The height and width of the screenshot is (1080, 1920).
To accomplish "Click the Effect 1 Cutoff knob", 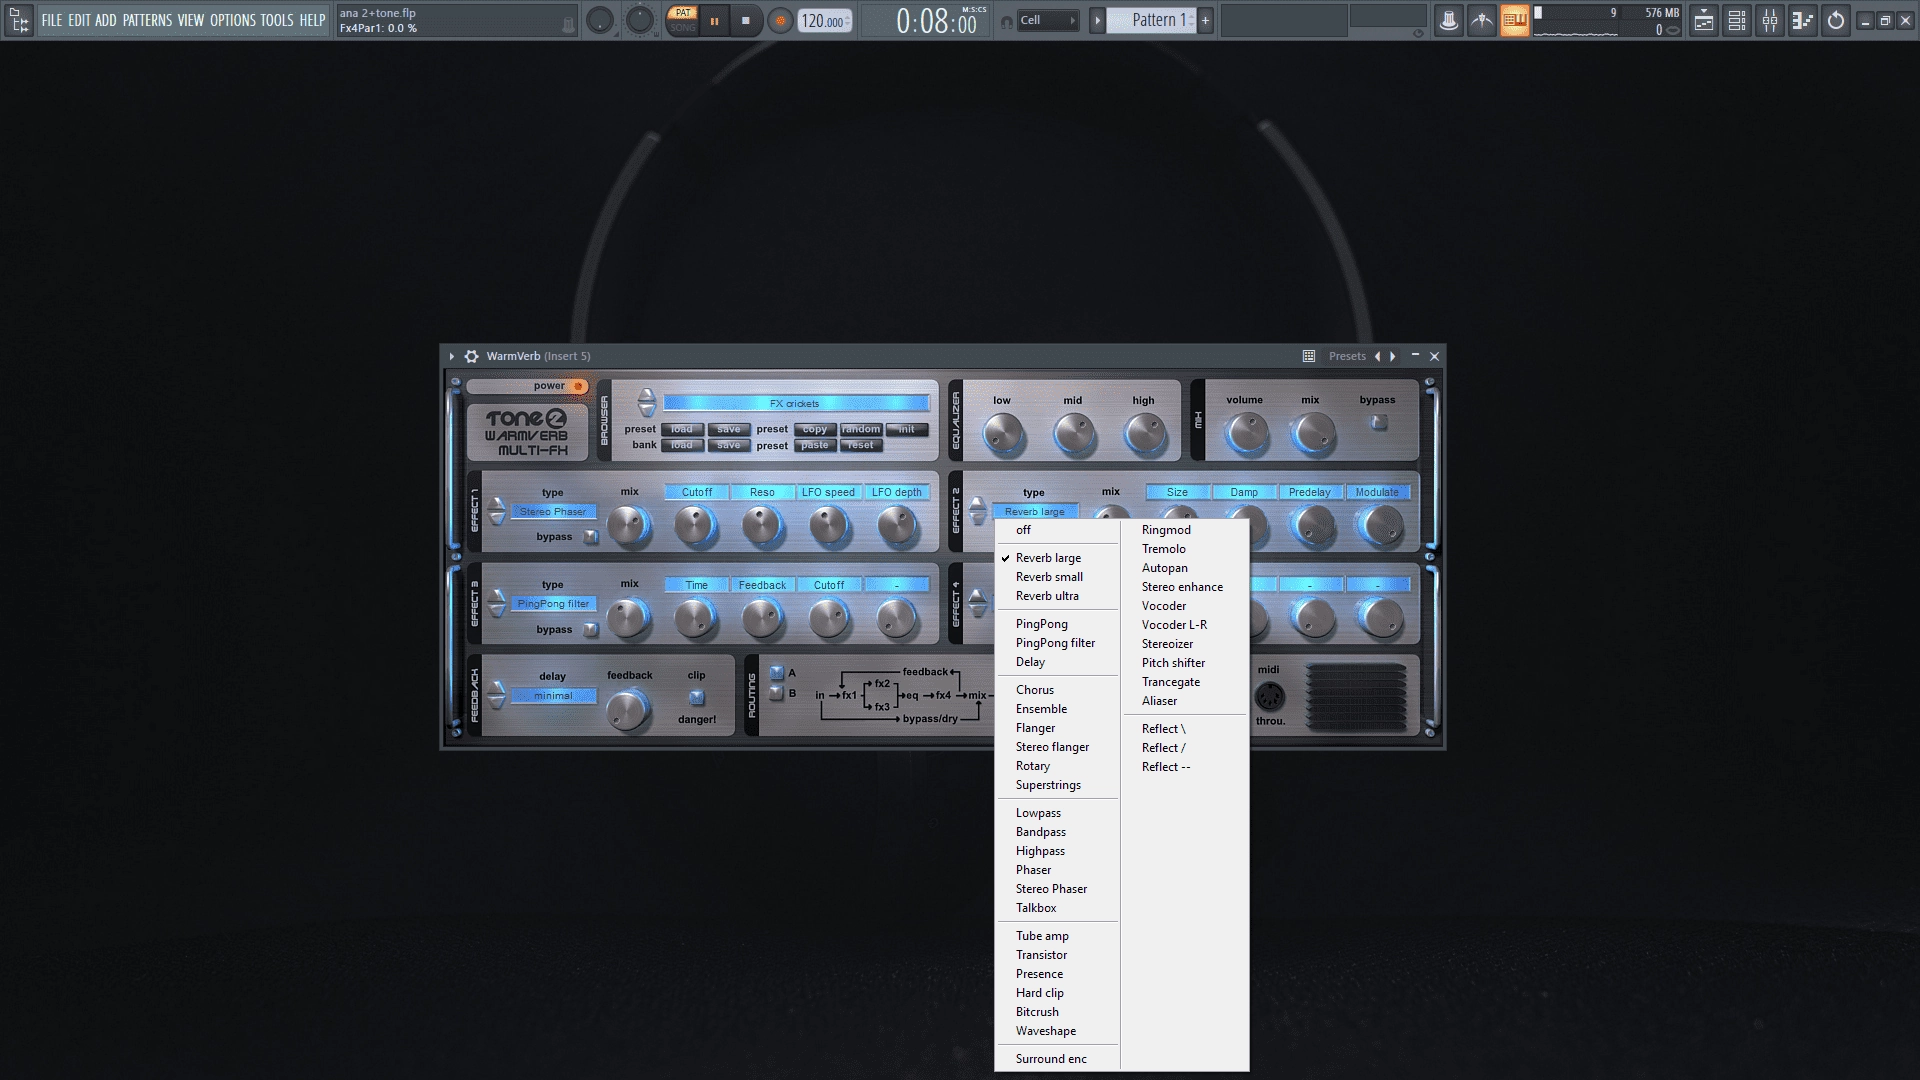I will (695, 526).
